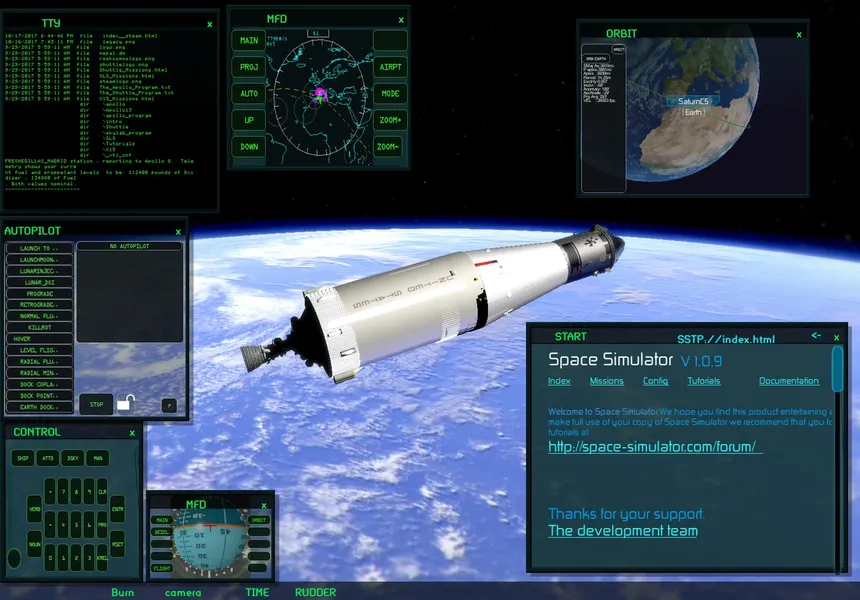The width and height of the screenshot is (860, 600).
Task: Open Documentation link in Start browser
Action: tap(789, 381)
